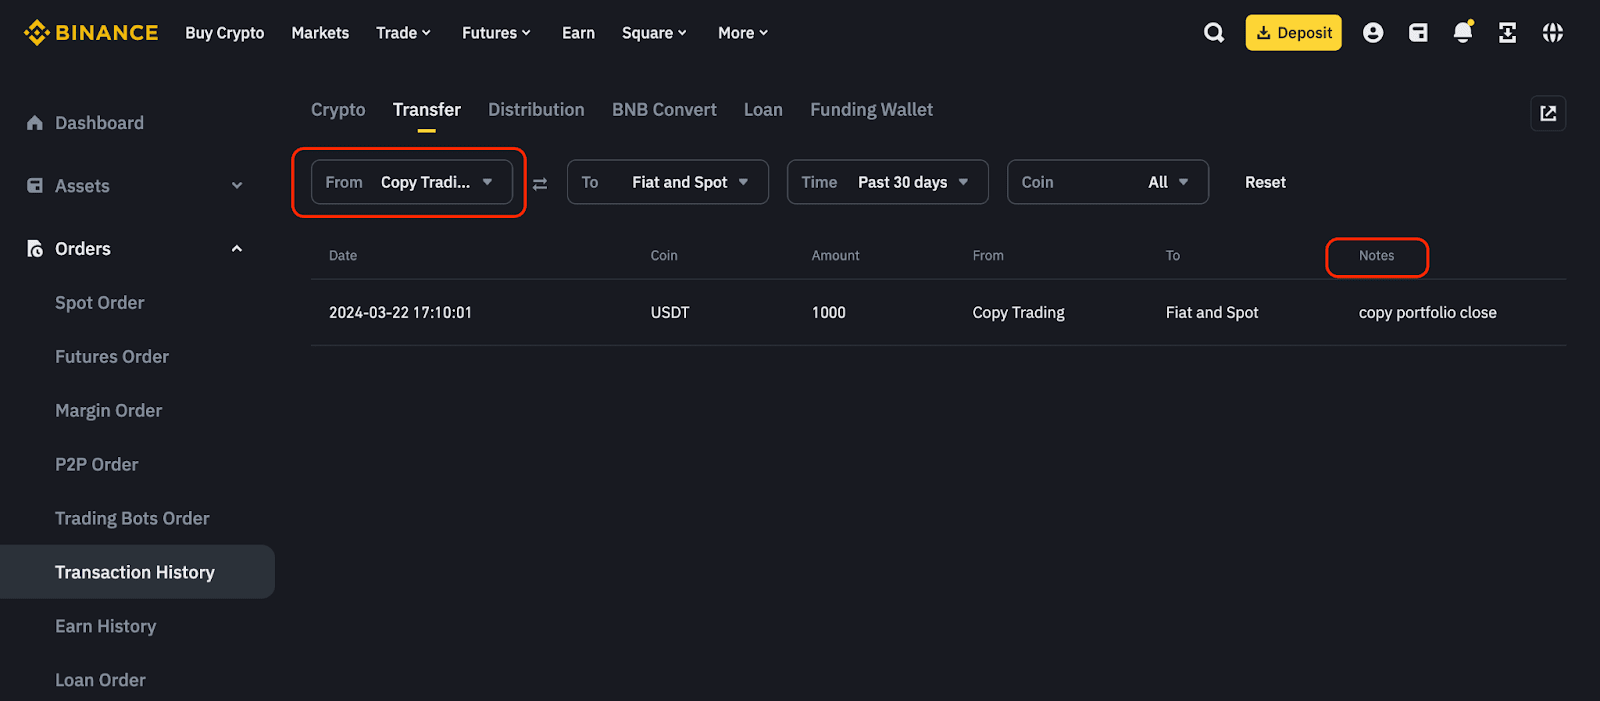
Task: Open the Trade menu
Action: pyautogui.click(x=404, y=33)
